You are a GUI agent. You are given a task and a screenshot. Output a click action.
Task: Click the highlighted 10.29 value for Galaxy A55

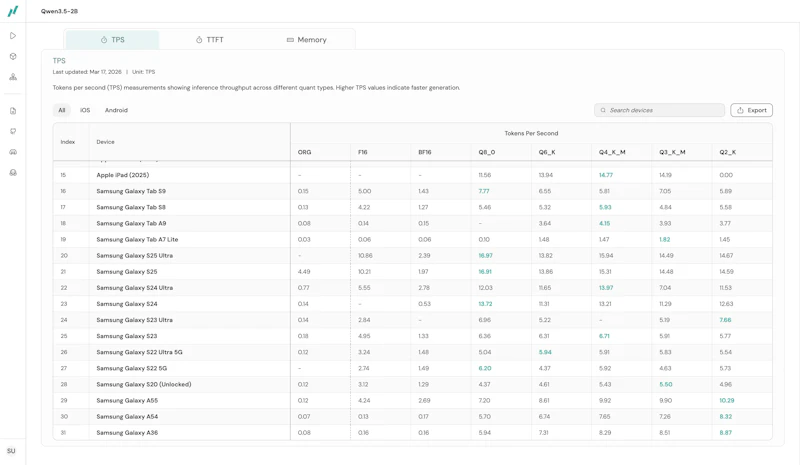[727, 401]
